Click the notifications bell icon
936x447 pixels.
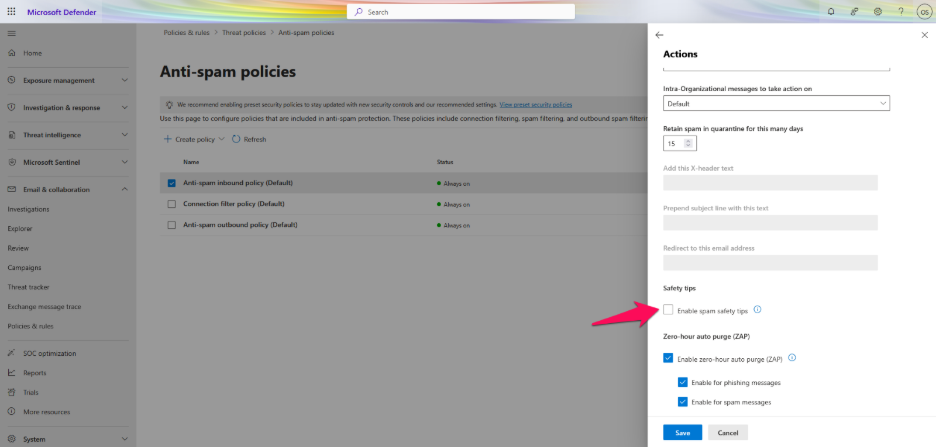pyautogui.click(x=831, y=11)
